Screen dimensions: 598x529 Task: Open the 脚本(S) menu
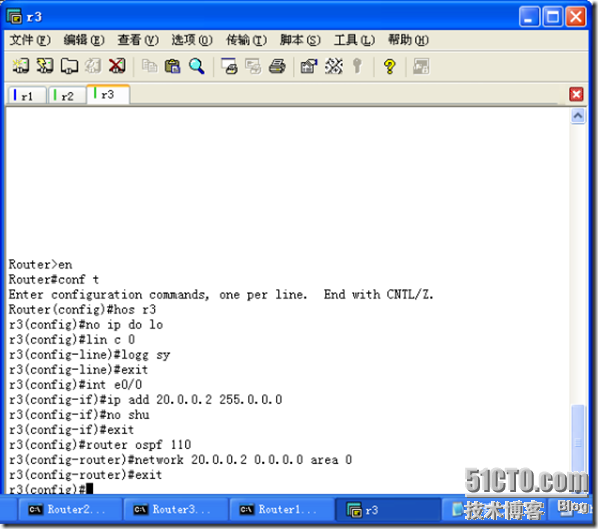click(x=300, y=40)
